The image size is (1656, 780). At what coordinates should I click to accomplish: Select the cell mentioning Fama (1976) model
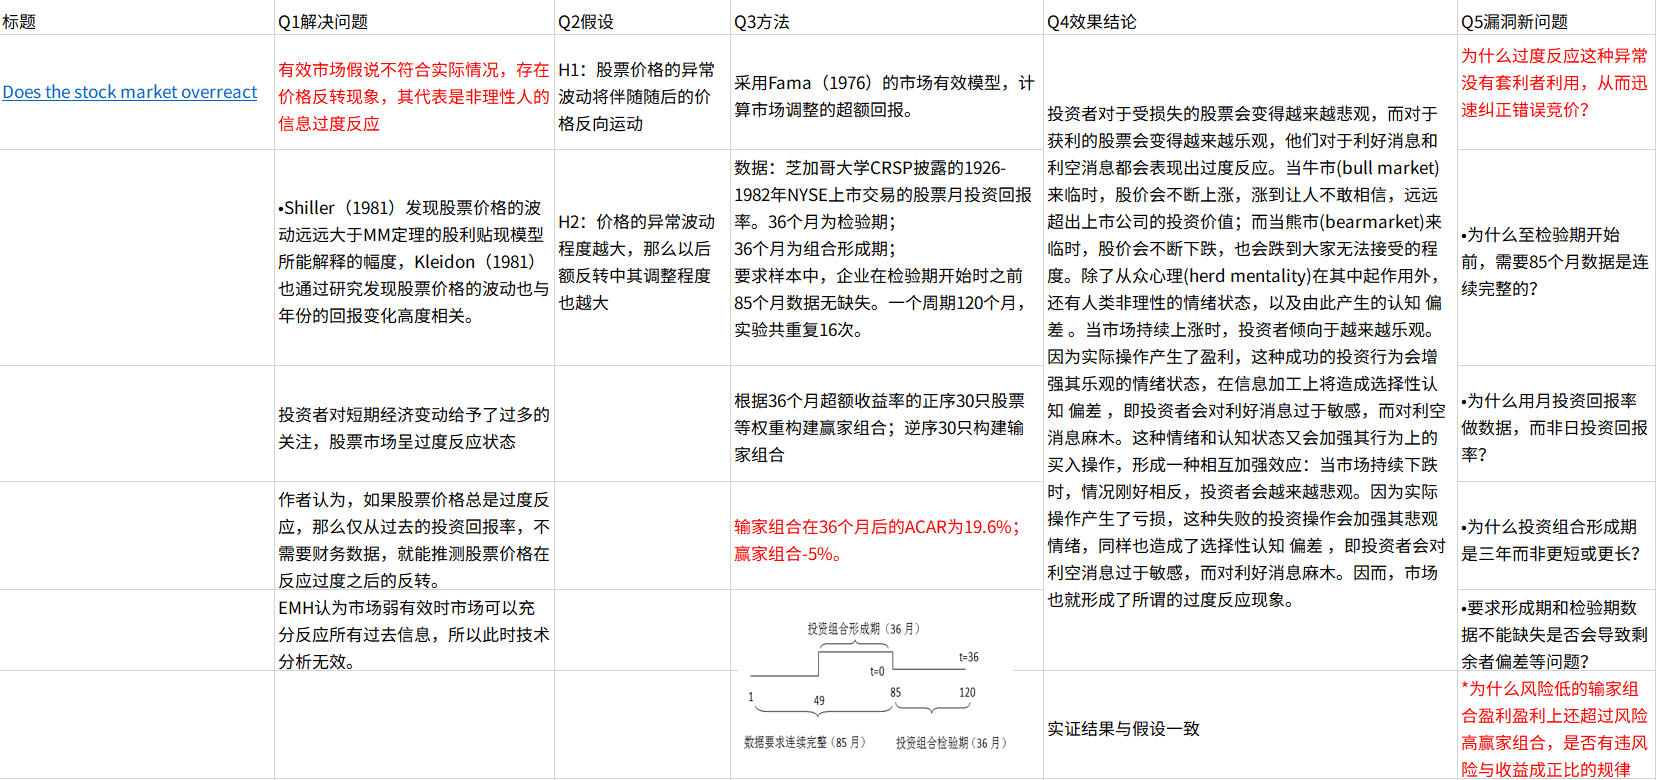click(884, 96)
